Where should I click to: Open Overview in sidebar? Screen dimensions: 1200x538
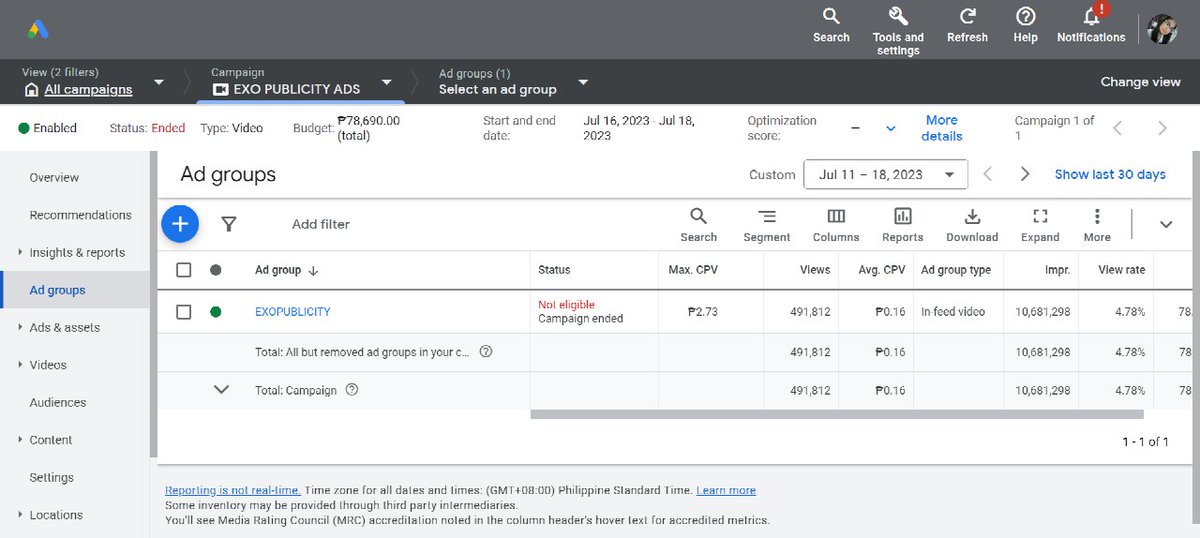pos(54,178)
